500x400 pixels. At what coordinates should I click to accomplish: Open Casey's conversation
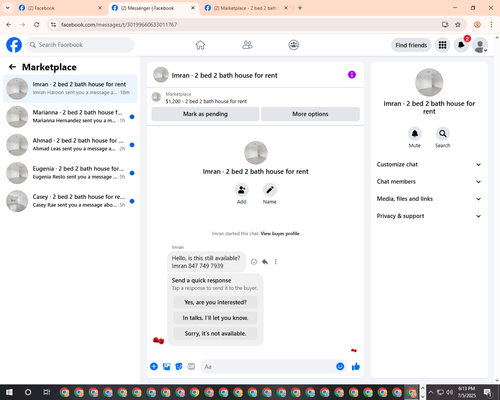[x=70, y=201]
